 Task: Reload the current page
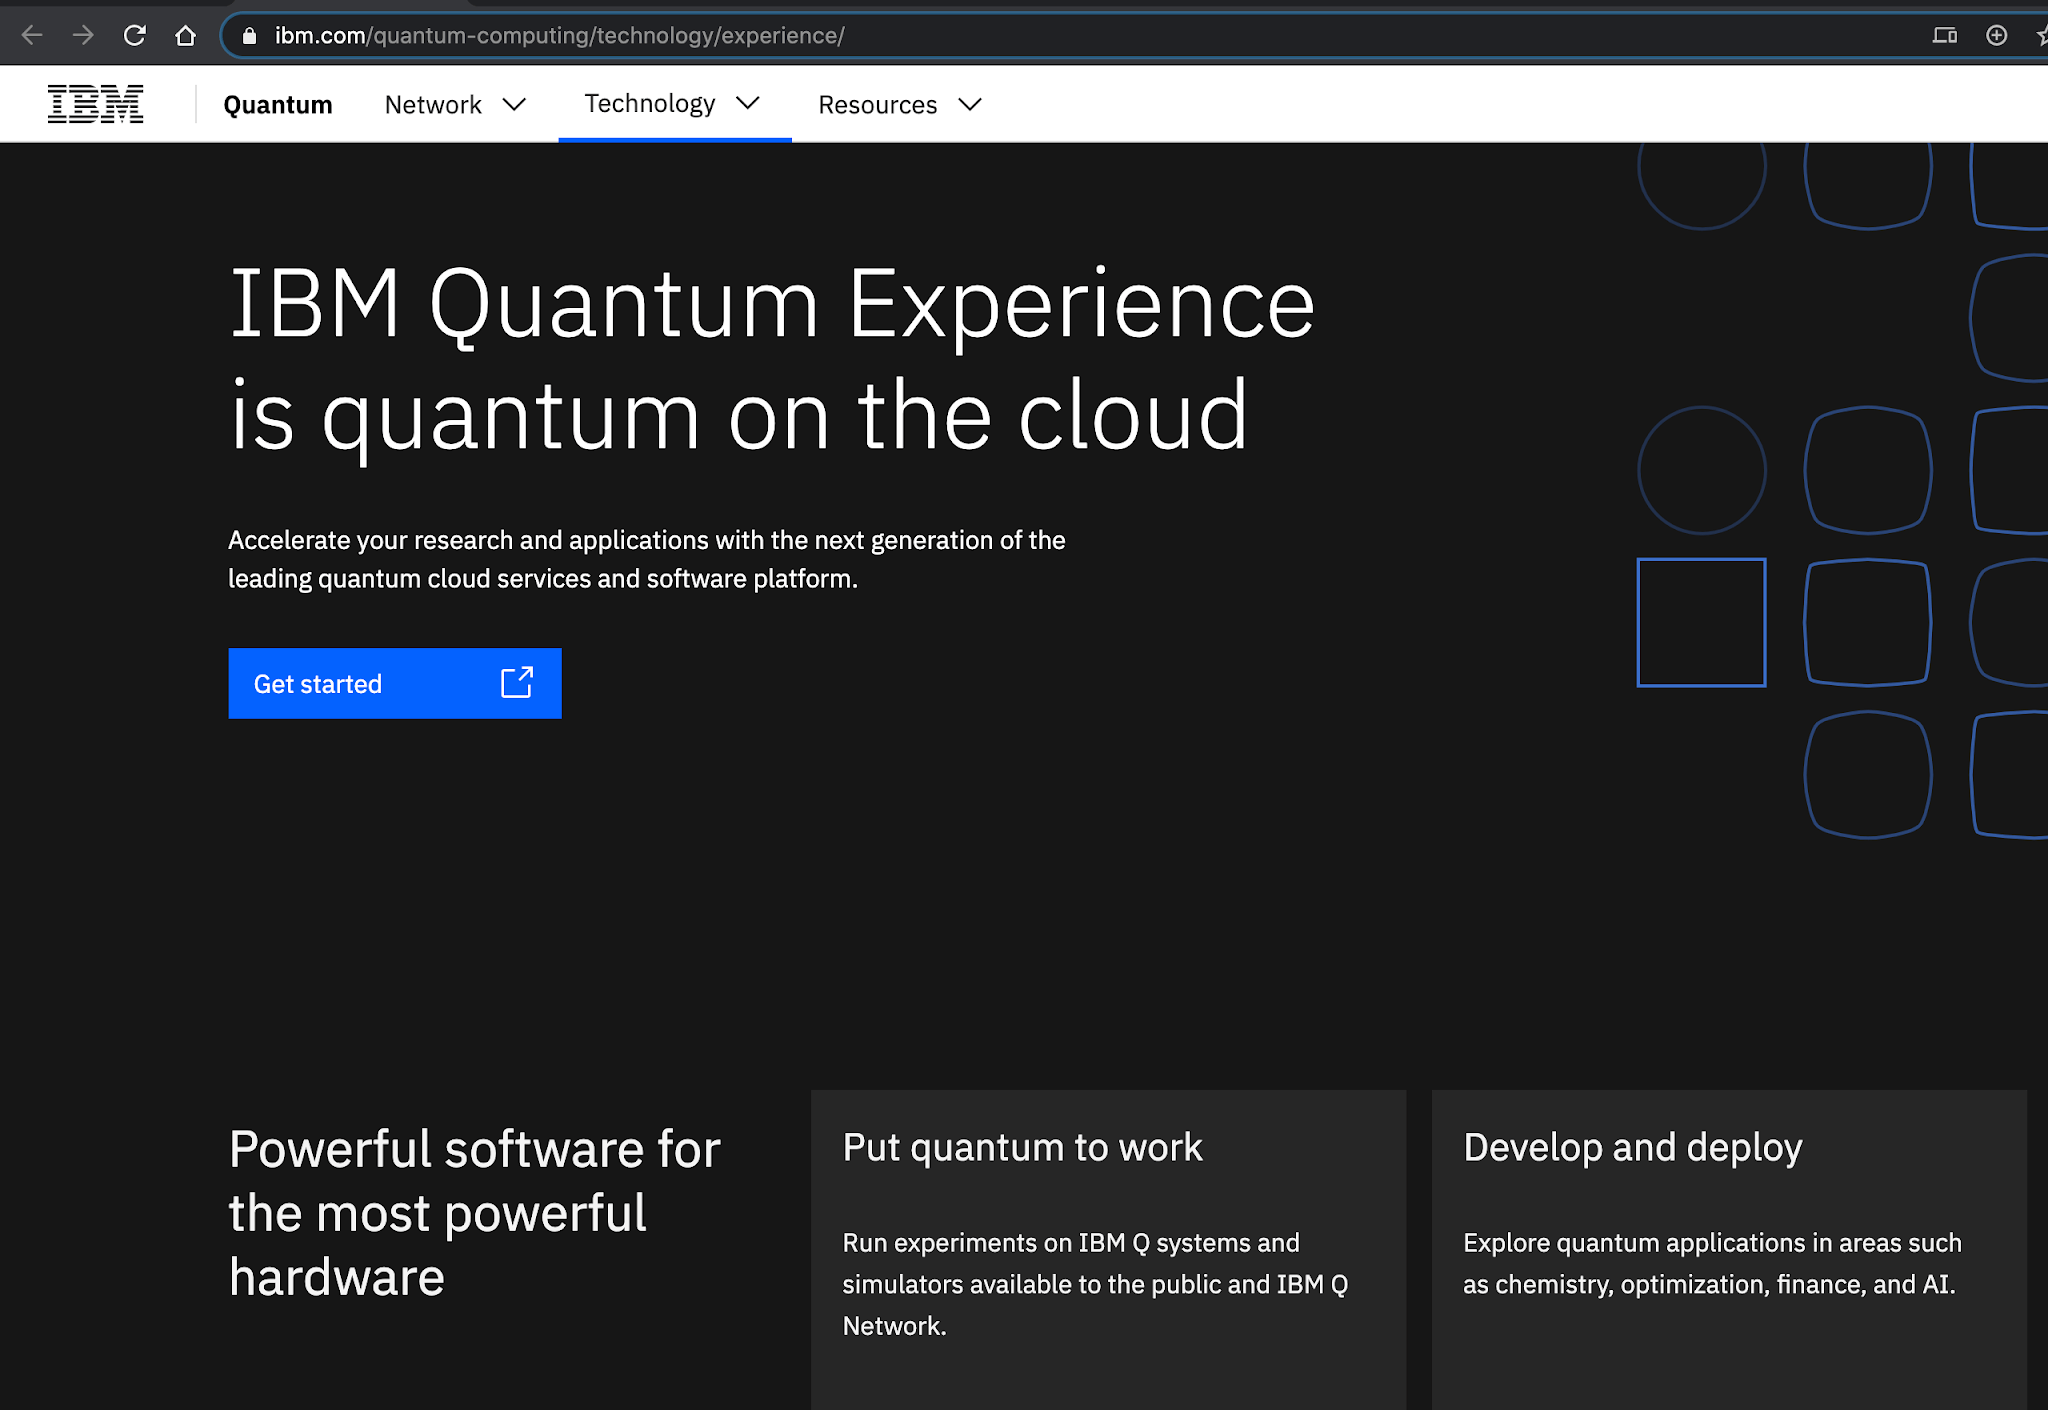click(136, 35)
